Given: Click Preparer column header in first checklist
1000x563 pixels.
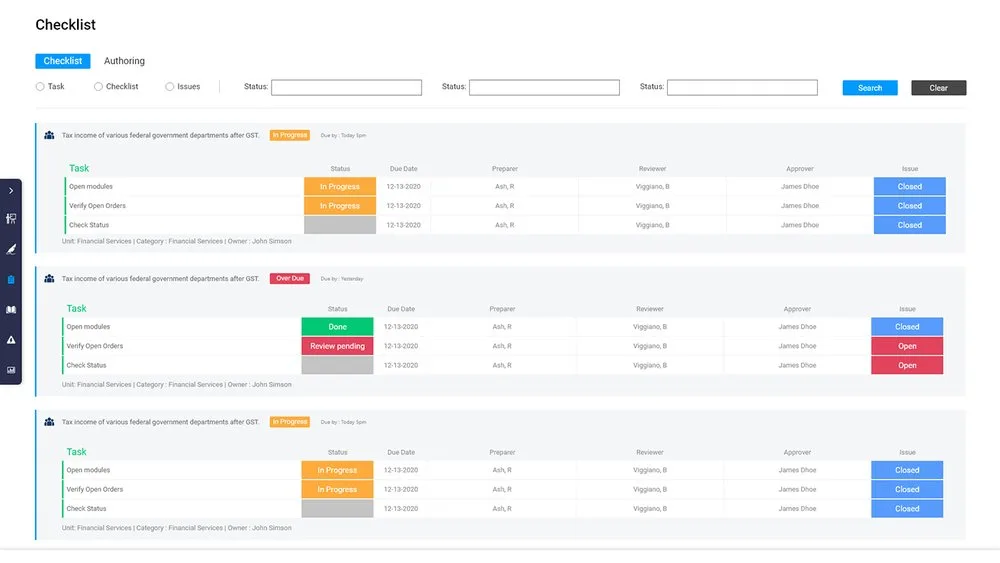Looking at the screenshot, I should click(x=504, y=169).
